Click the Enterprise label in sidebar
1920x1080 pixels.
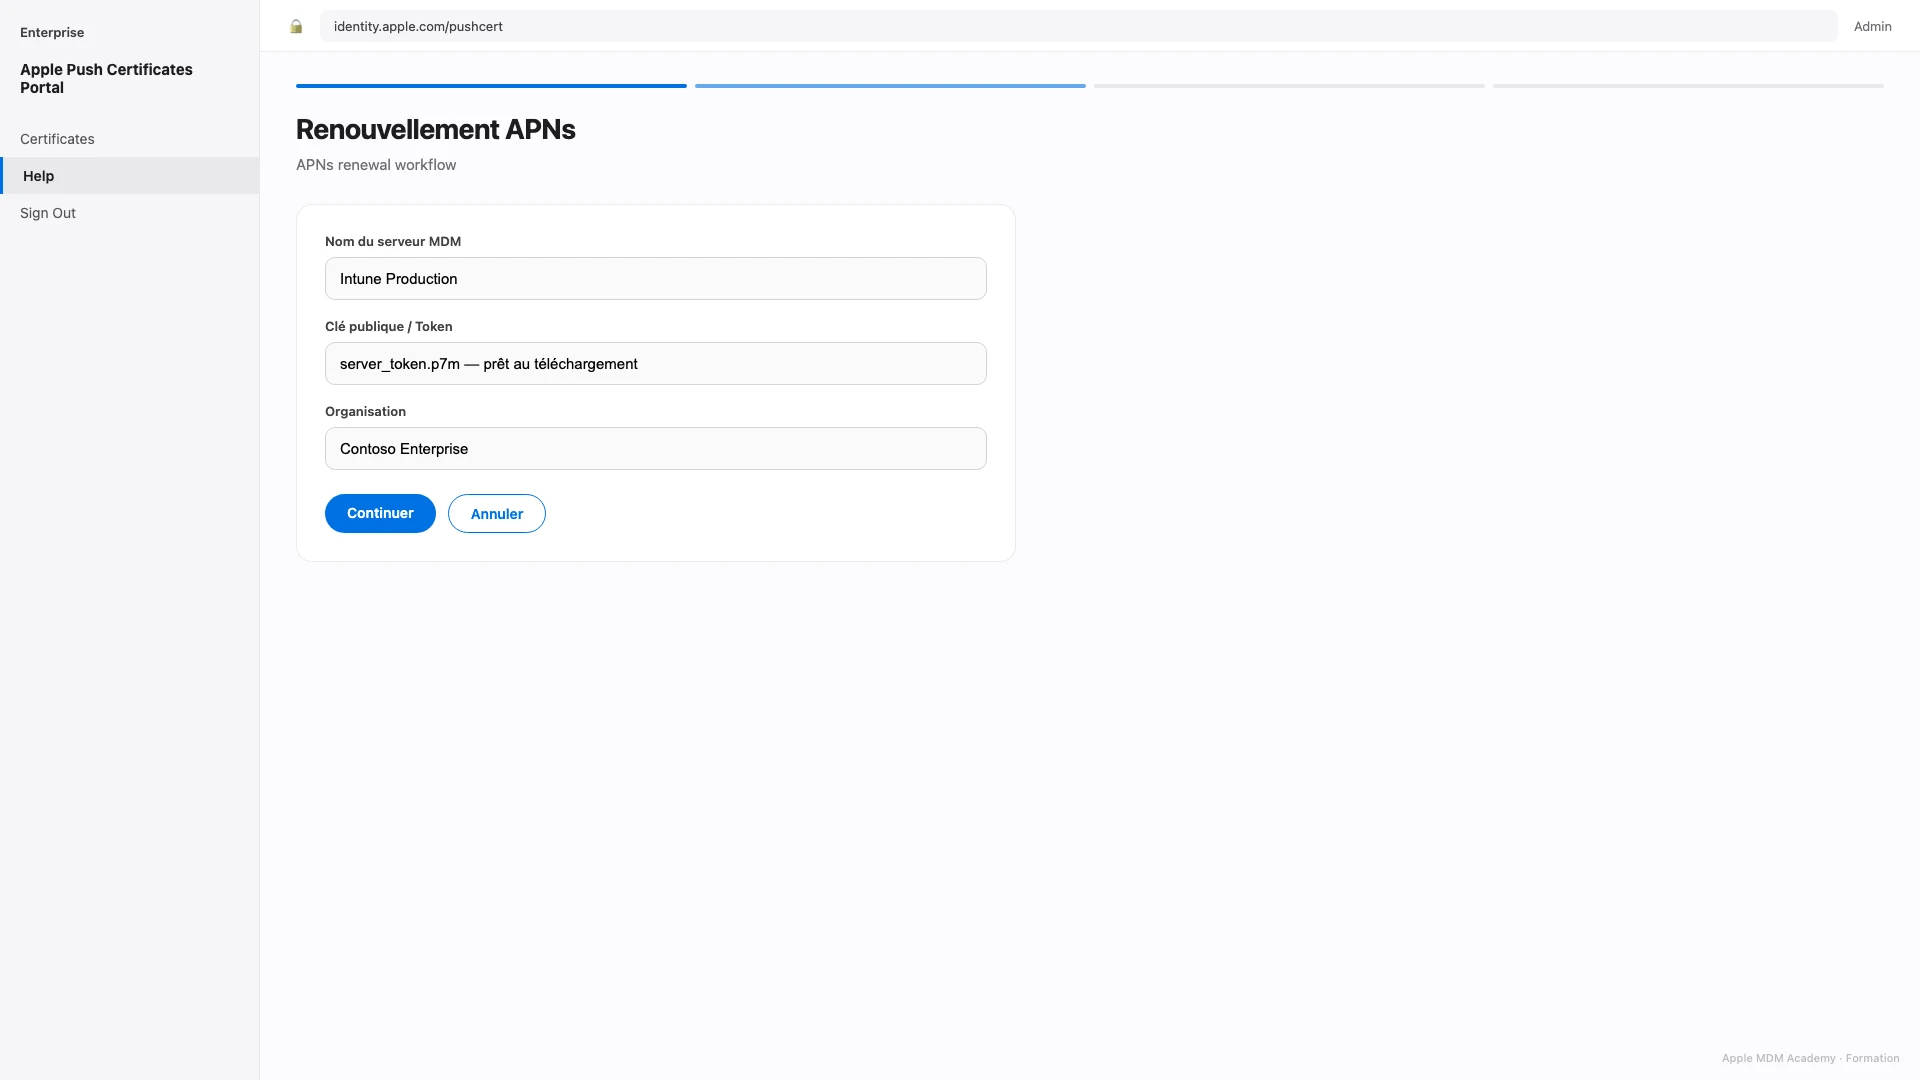52,32
